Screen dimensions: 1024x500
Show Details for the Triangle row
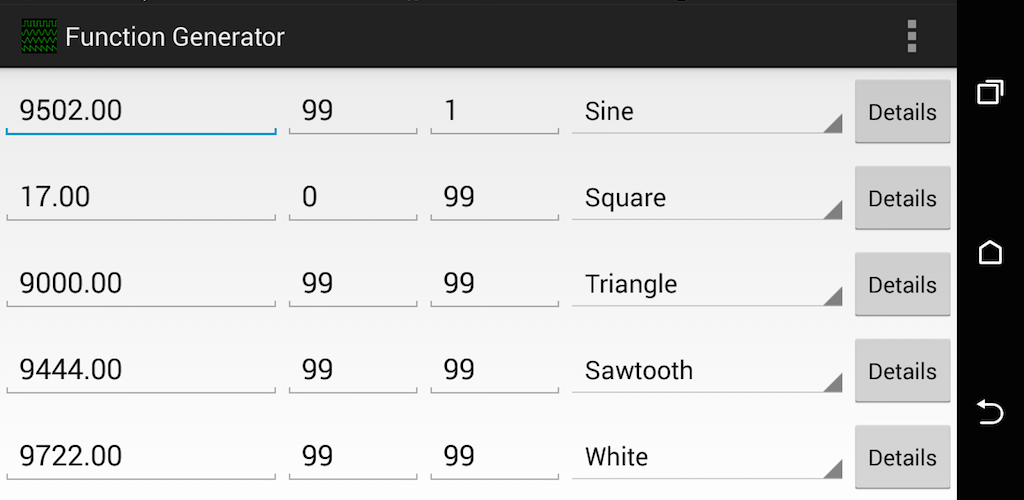[x=902, y=285]
